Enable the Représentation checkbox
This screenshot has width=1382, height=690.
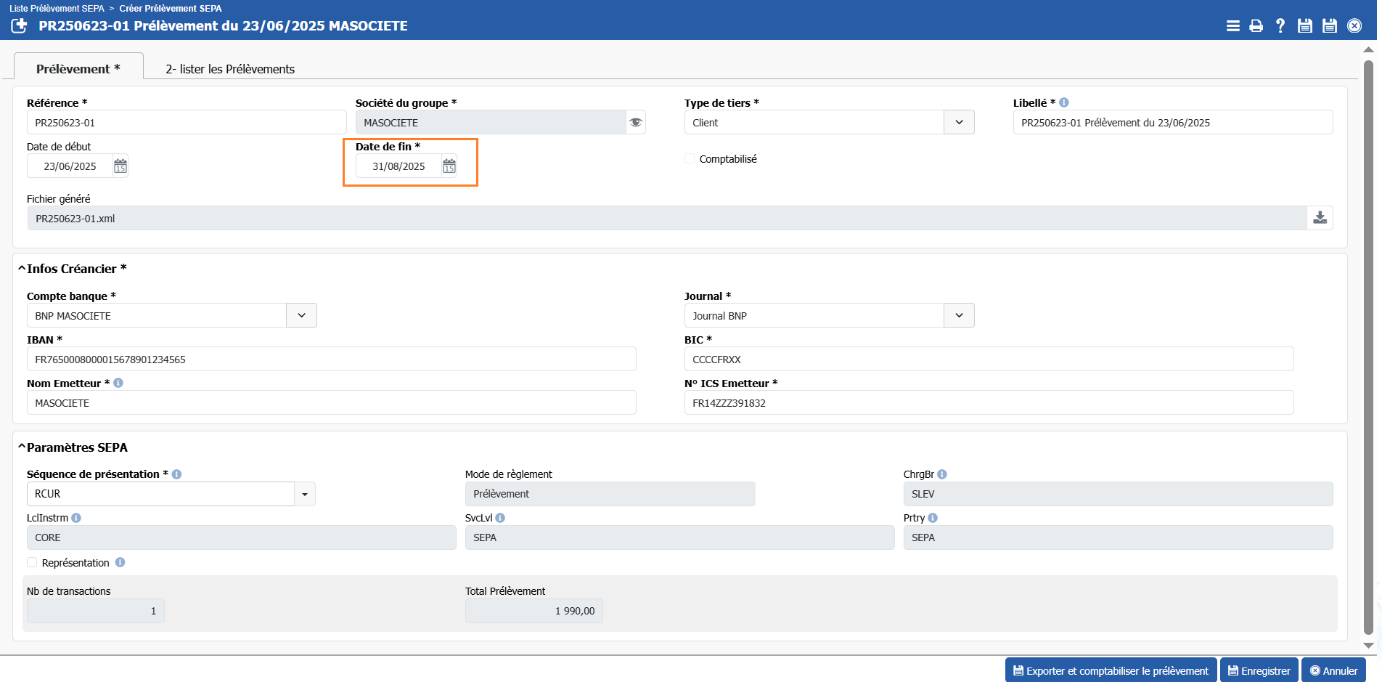[x=33, y=563]
